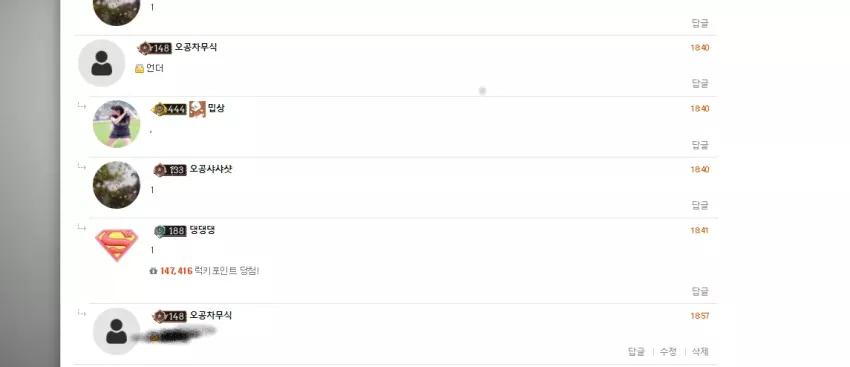
Task: Click the emoji icon before the 언더 comment
Action: [x=139, y=68]
